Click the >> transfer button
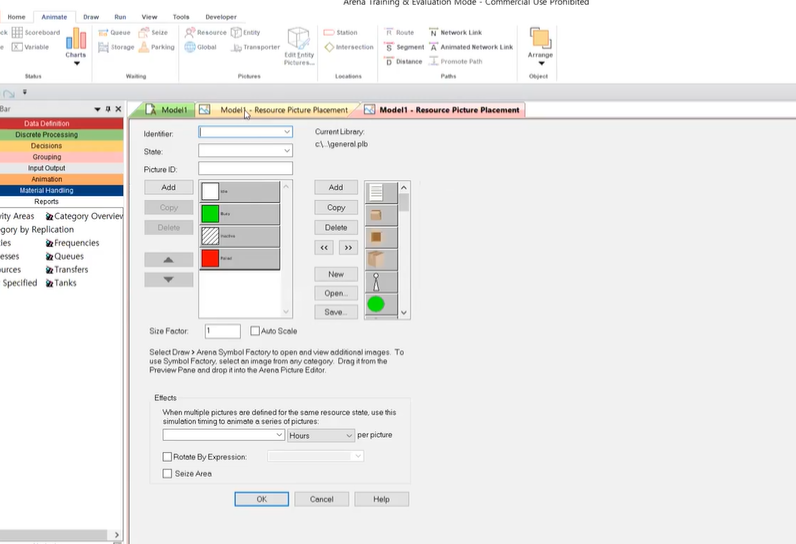 pyautogui.click(x=348, y=248)
